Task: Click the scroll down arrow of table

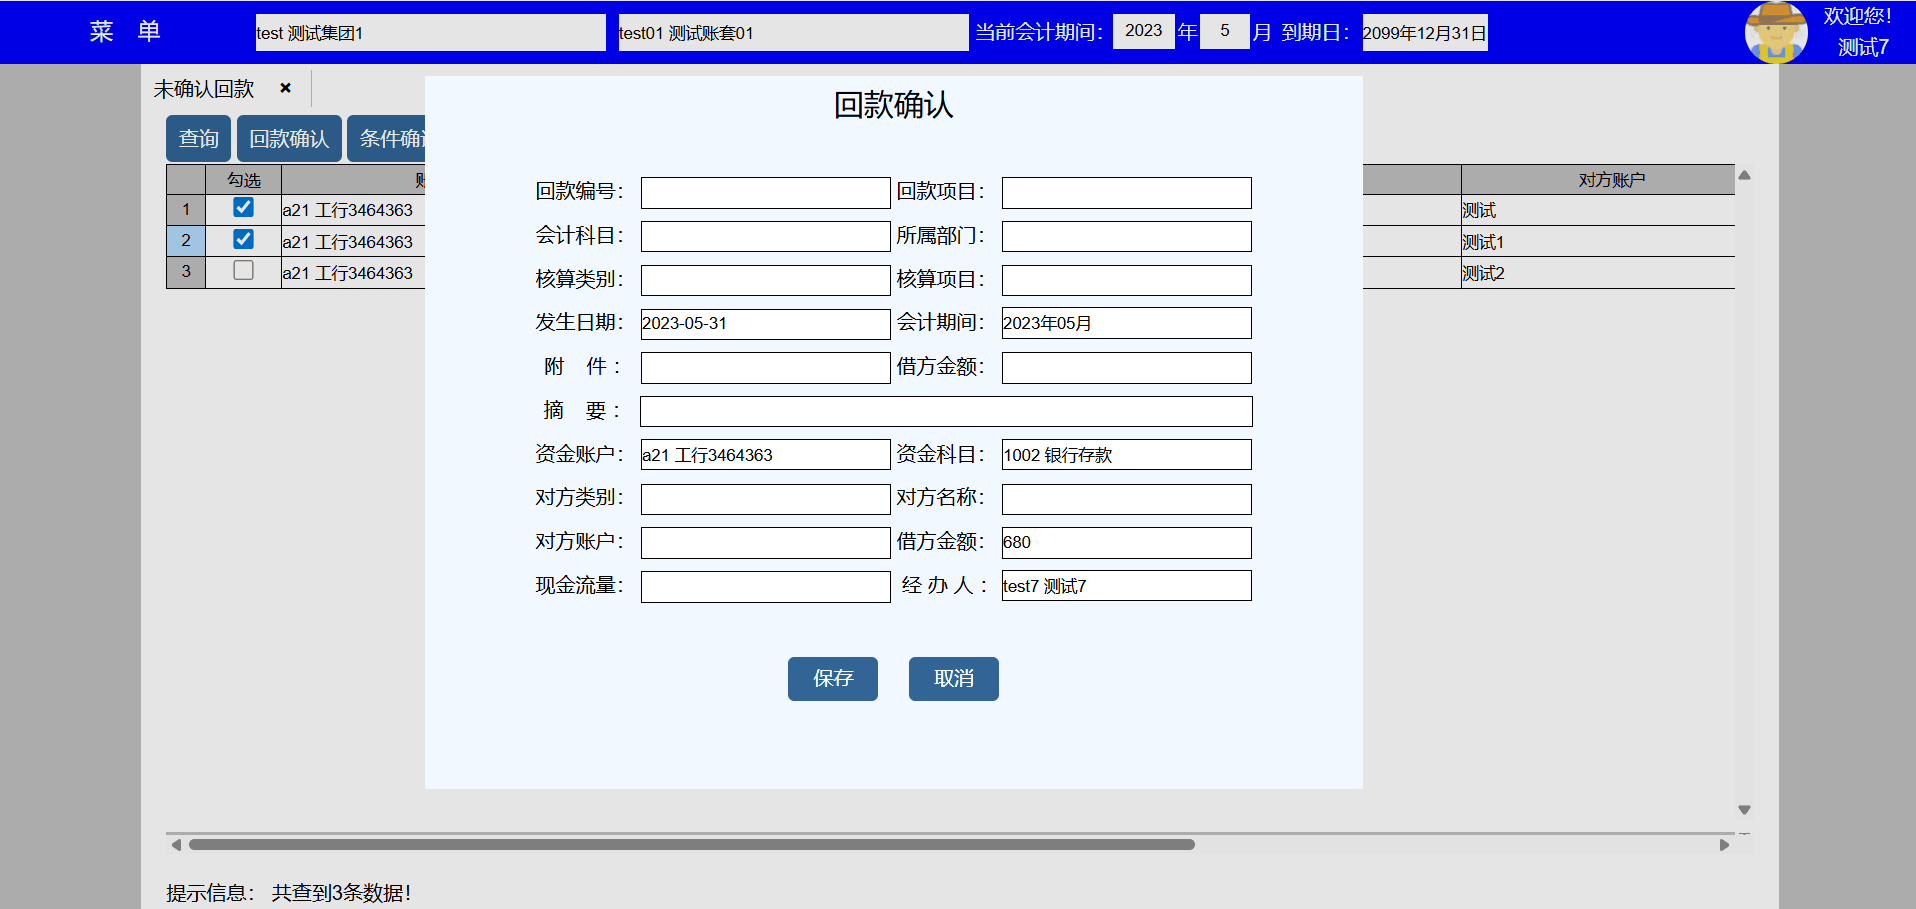Action: pos(1744,810)
